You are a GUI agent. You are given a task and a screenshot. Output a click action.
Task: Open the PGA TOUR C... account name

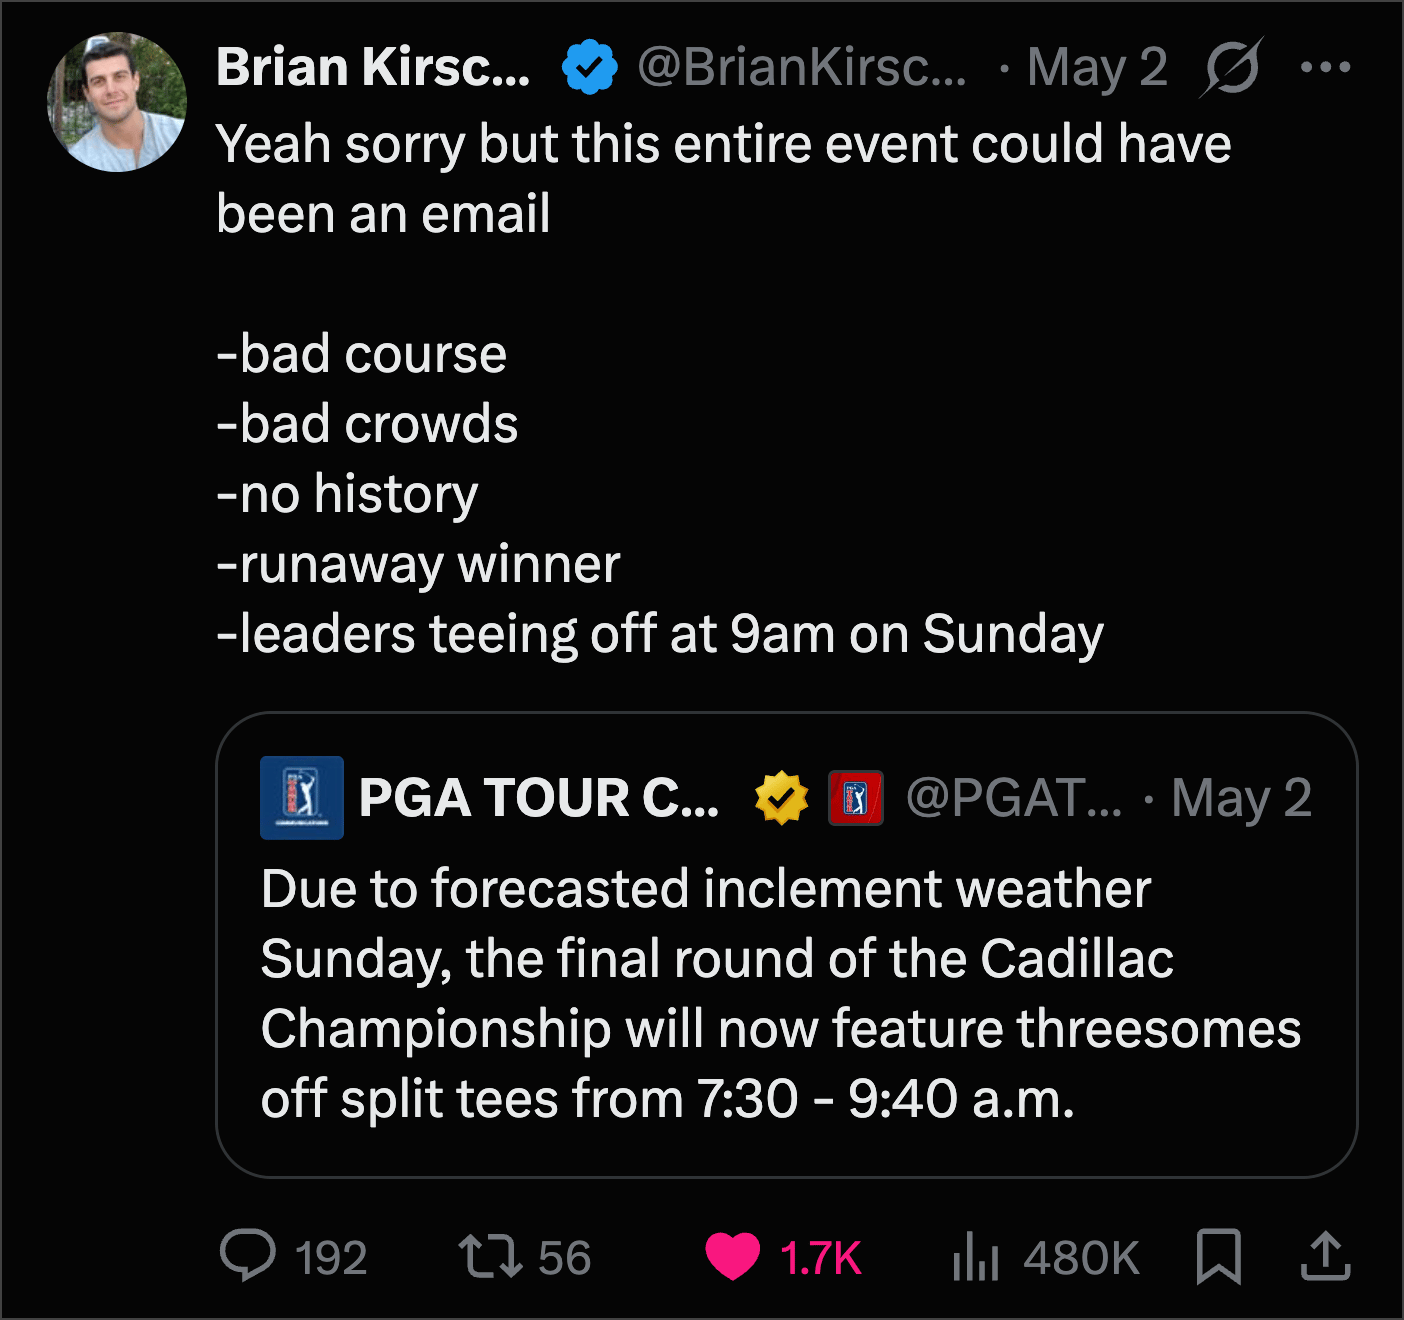point(539,798)
